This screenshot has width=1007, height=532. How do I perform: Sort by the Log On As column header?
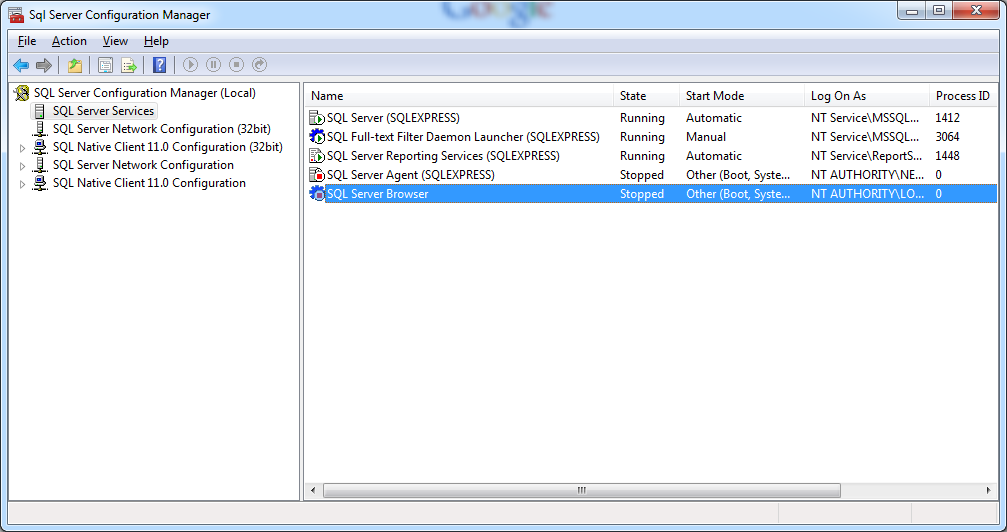pyautogui.click(x=866, y=96)
